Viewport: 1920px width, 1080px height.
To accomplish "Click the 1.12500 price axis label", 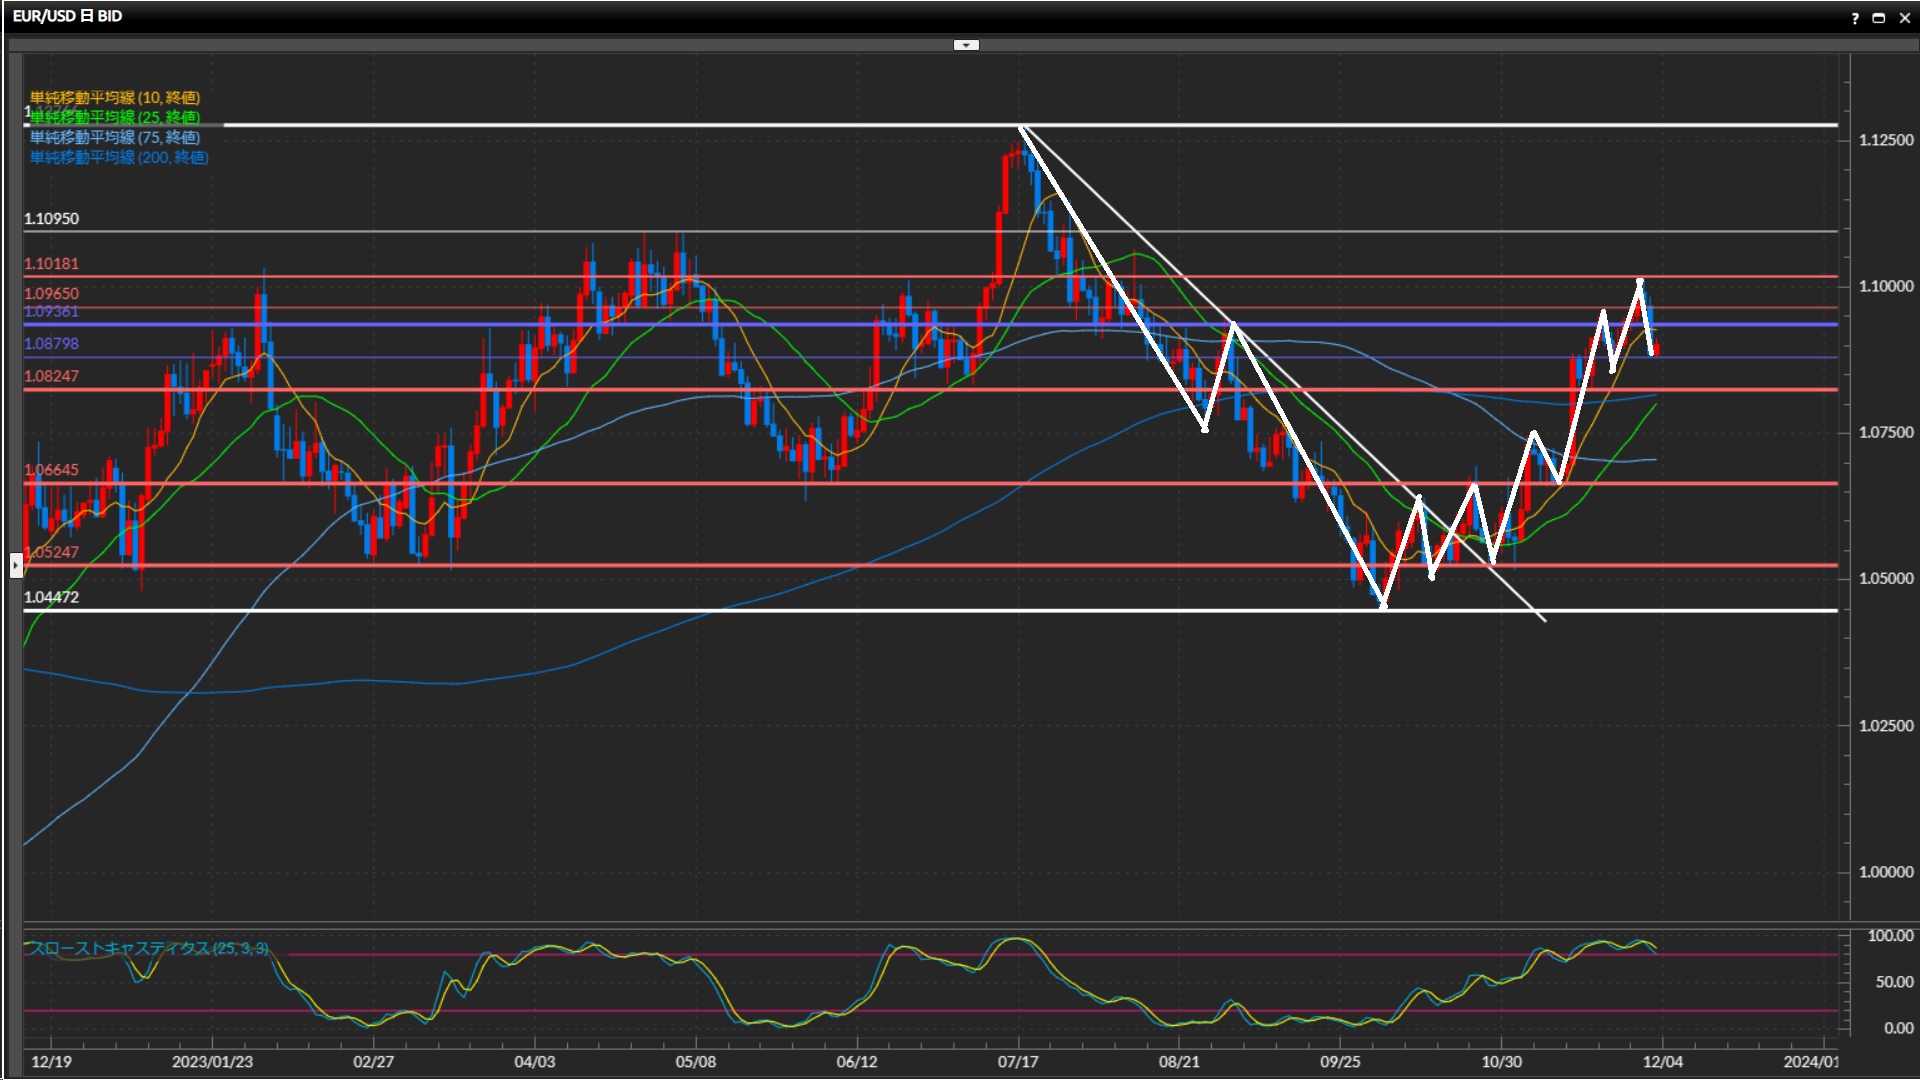I will click(1886, 140).
